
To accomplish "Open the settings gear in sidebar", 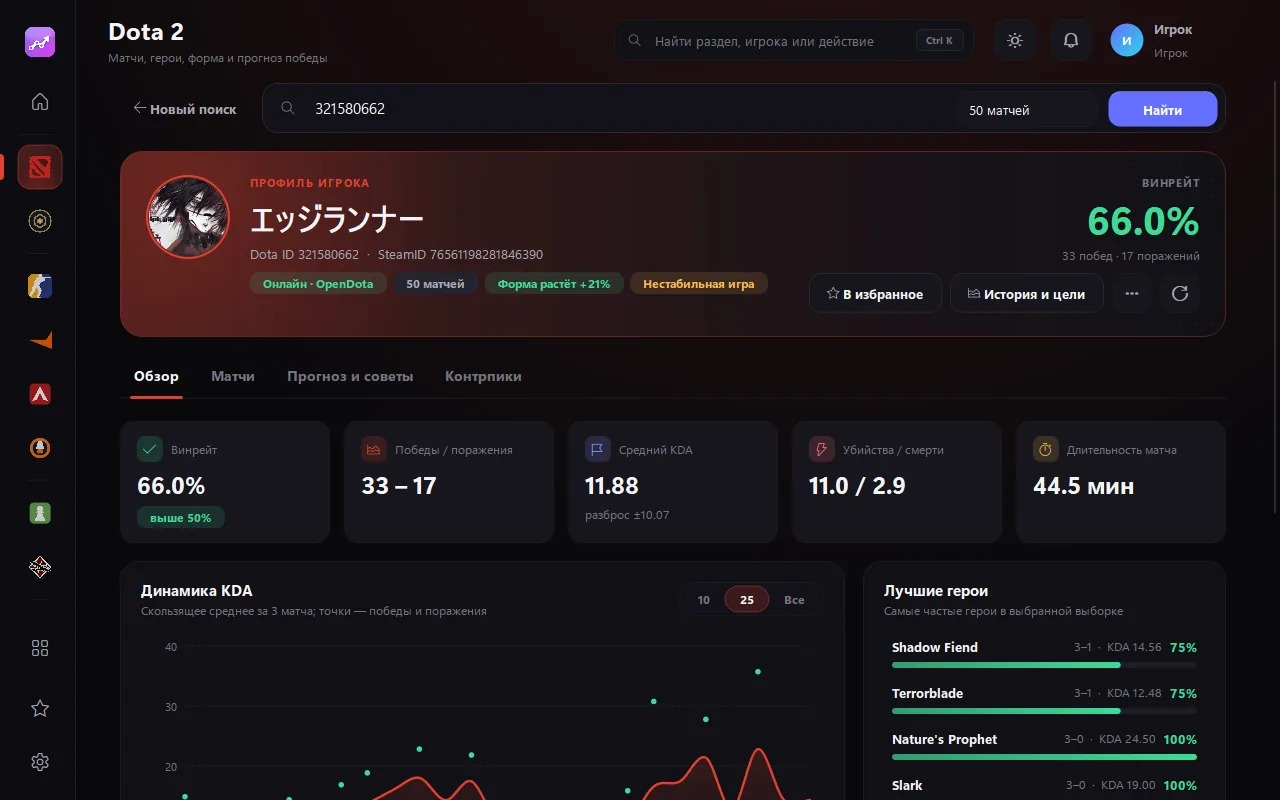I will [x=40, y=762].
